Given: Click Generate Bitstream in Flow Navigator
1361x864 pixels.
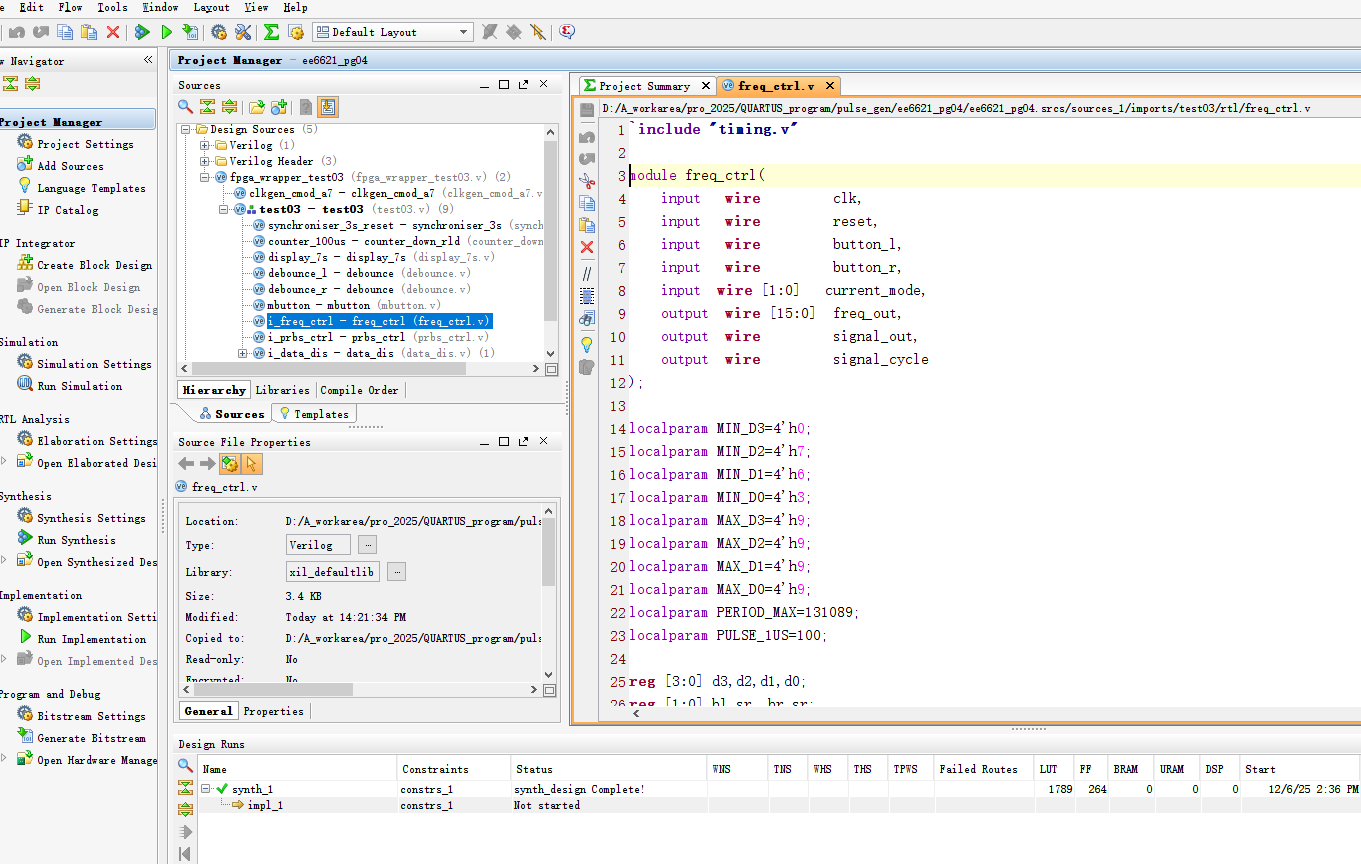Looking at the screenshot, I should tap(91, 738).
